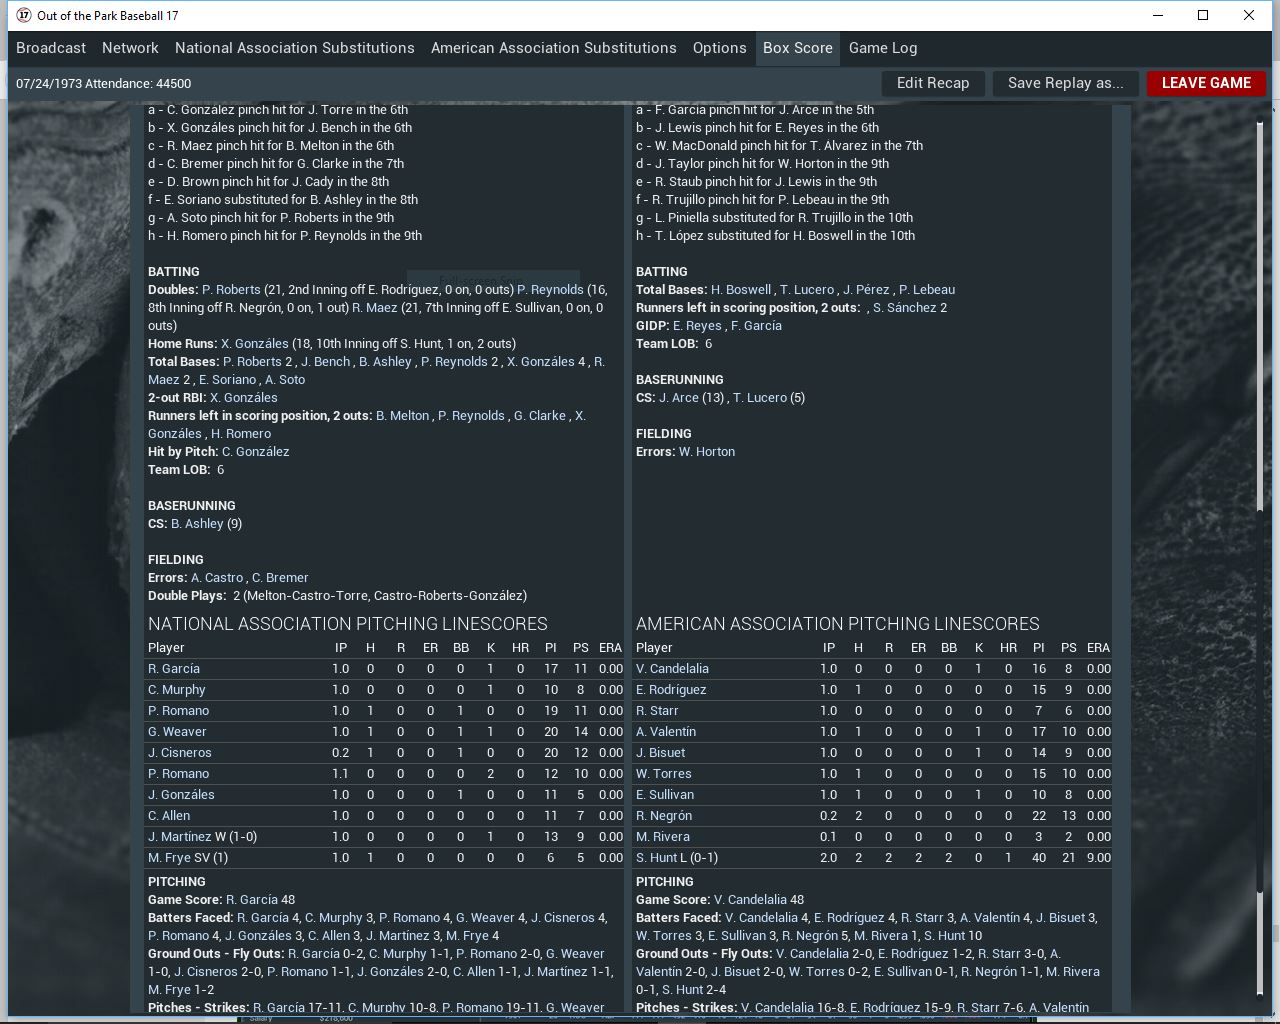The height and width of the screenshot is (1024, 1280).
Task: Select the Options menu item
Action: pyautogui.click(x=719, y=48)
